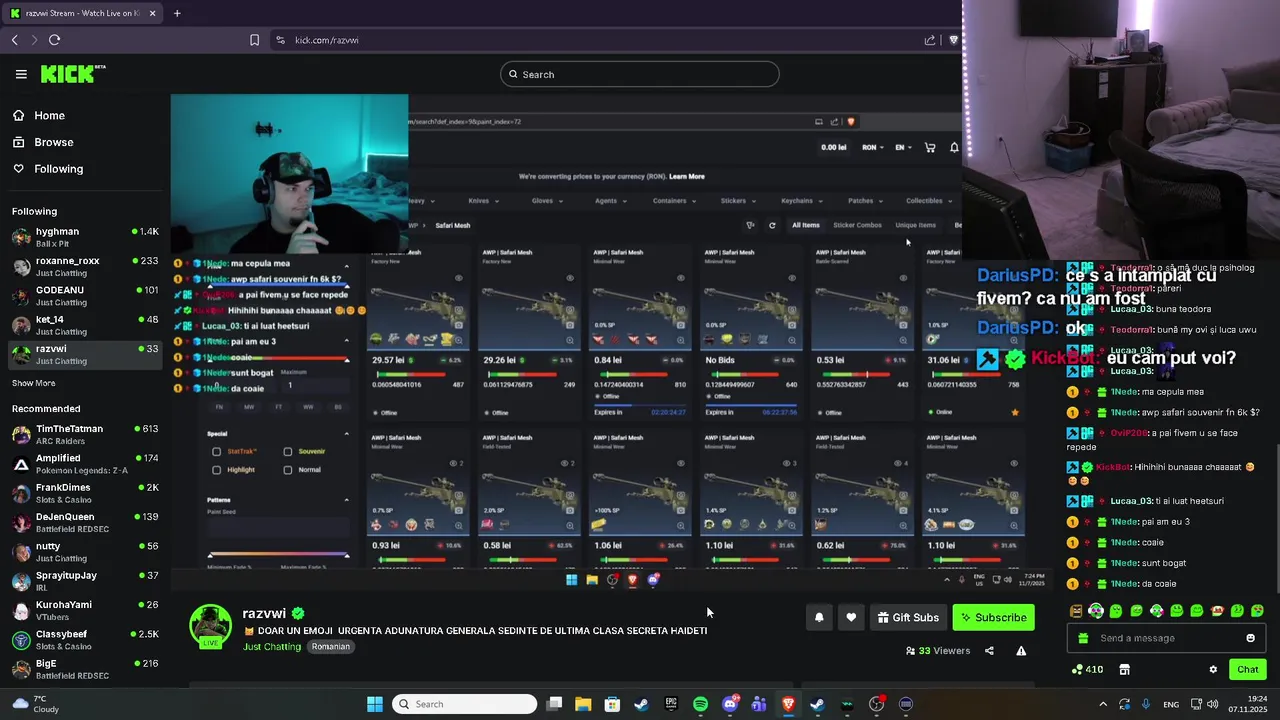The height and width of the screenshot is (720, 1280).
Task: Reload the page in the browser
Action: 54,40
